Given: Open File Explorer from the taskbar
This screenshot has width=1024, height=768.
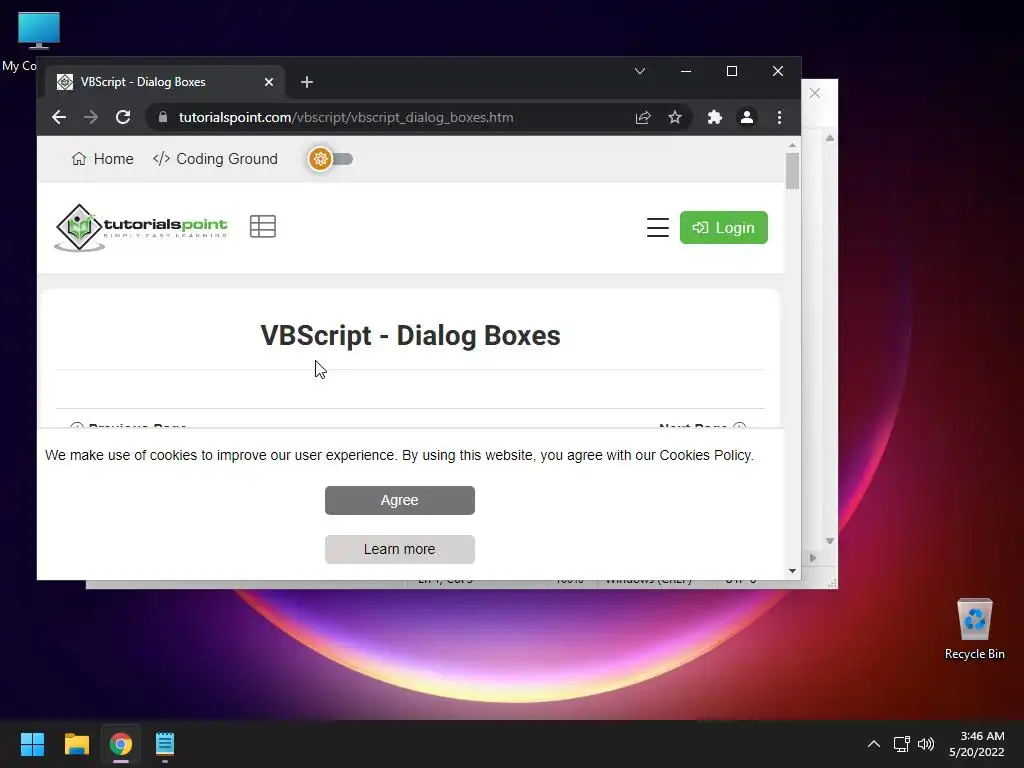Looking at the screenshot, I should tap(76, 744).
